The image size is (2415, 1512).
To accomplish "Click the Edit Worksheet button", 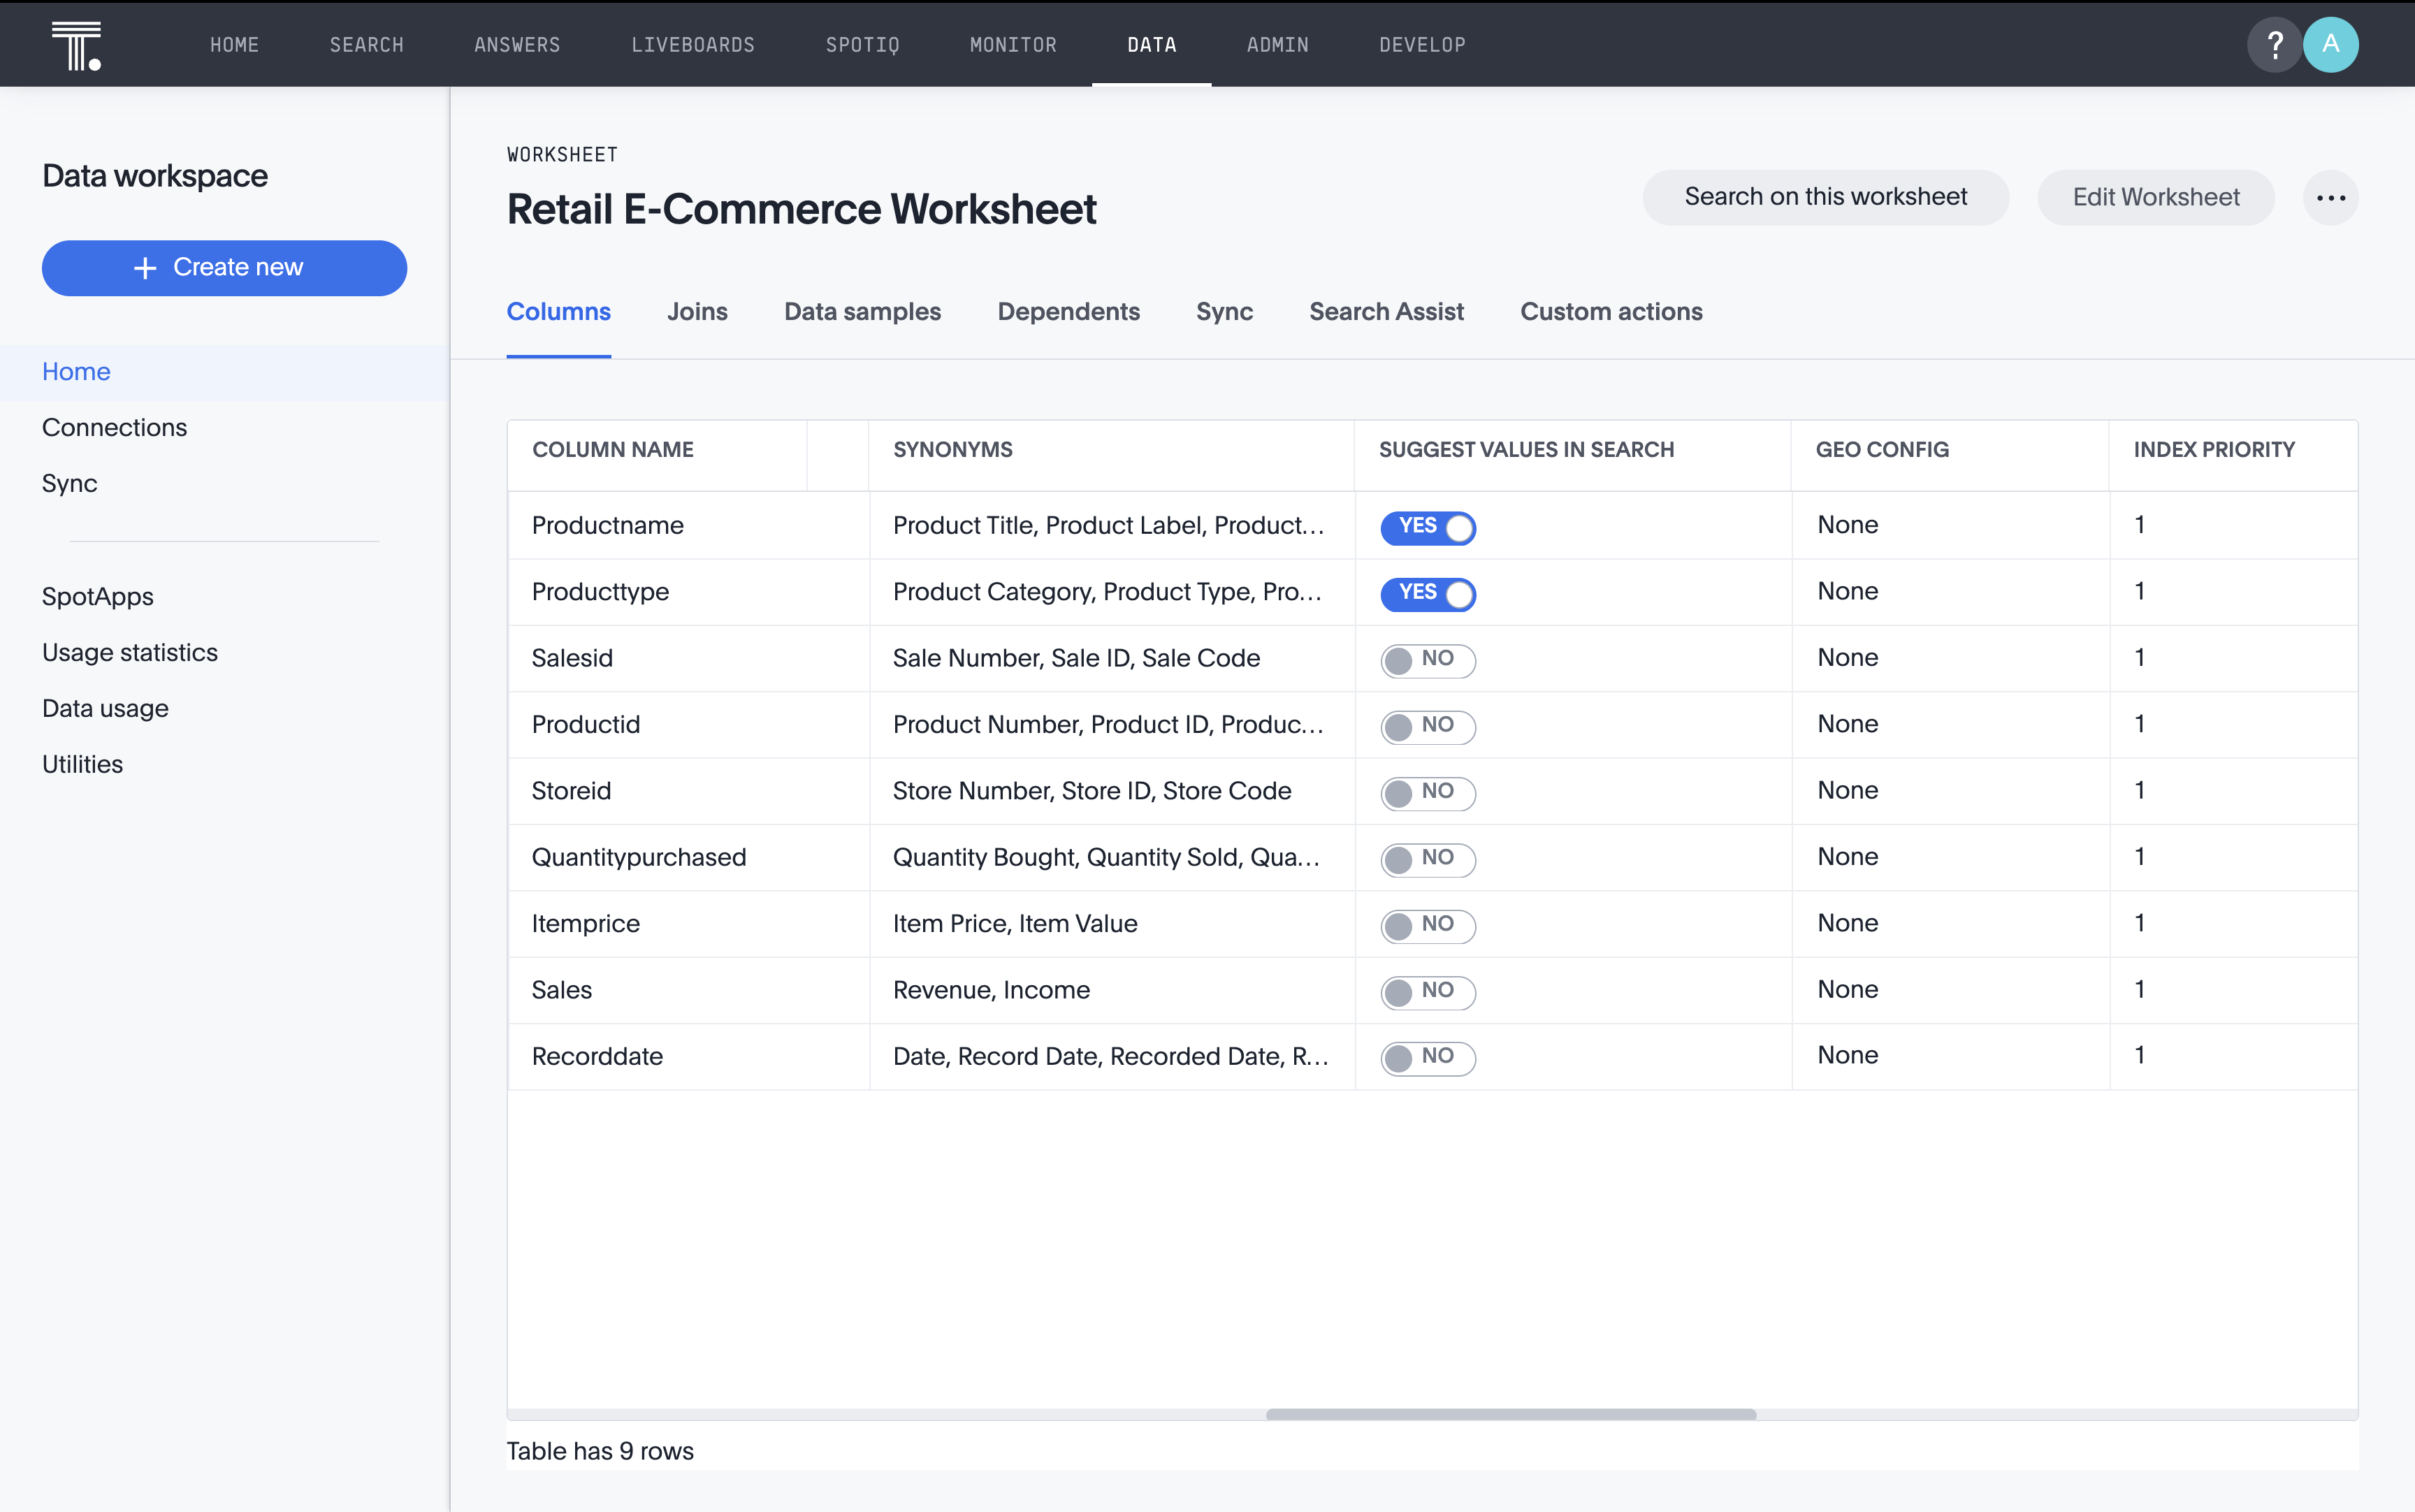I will coord(2156,197).
